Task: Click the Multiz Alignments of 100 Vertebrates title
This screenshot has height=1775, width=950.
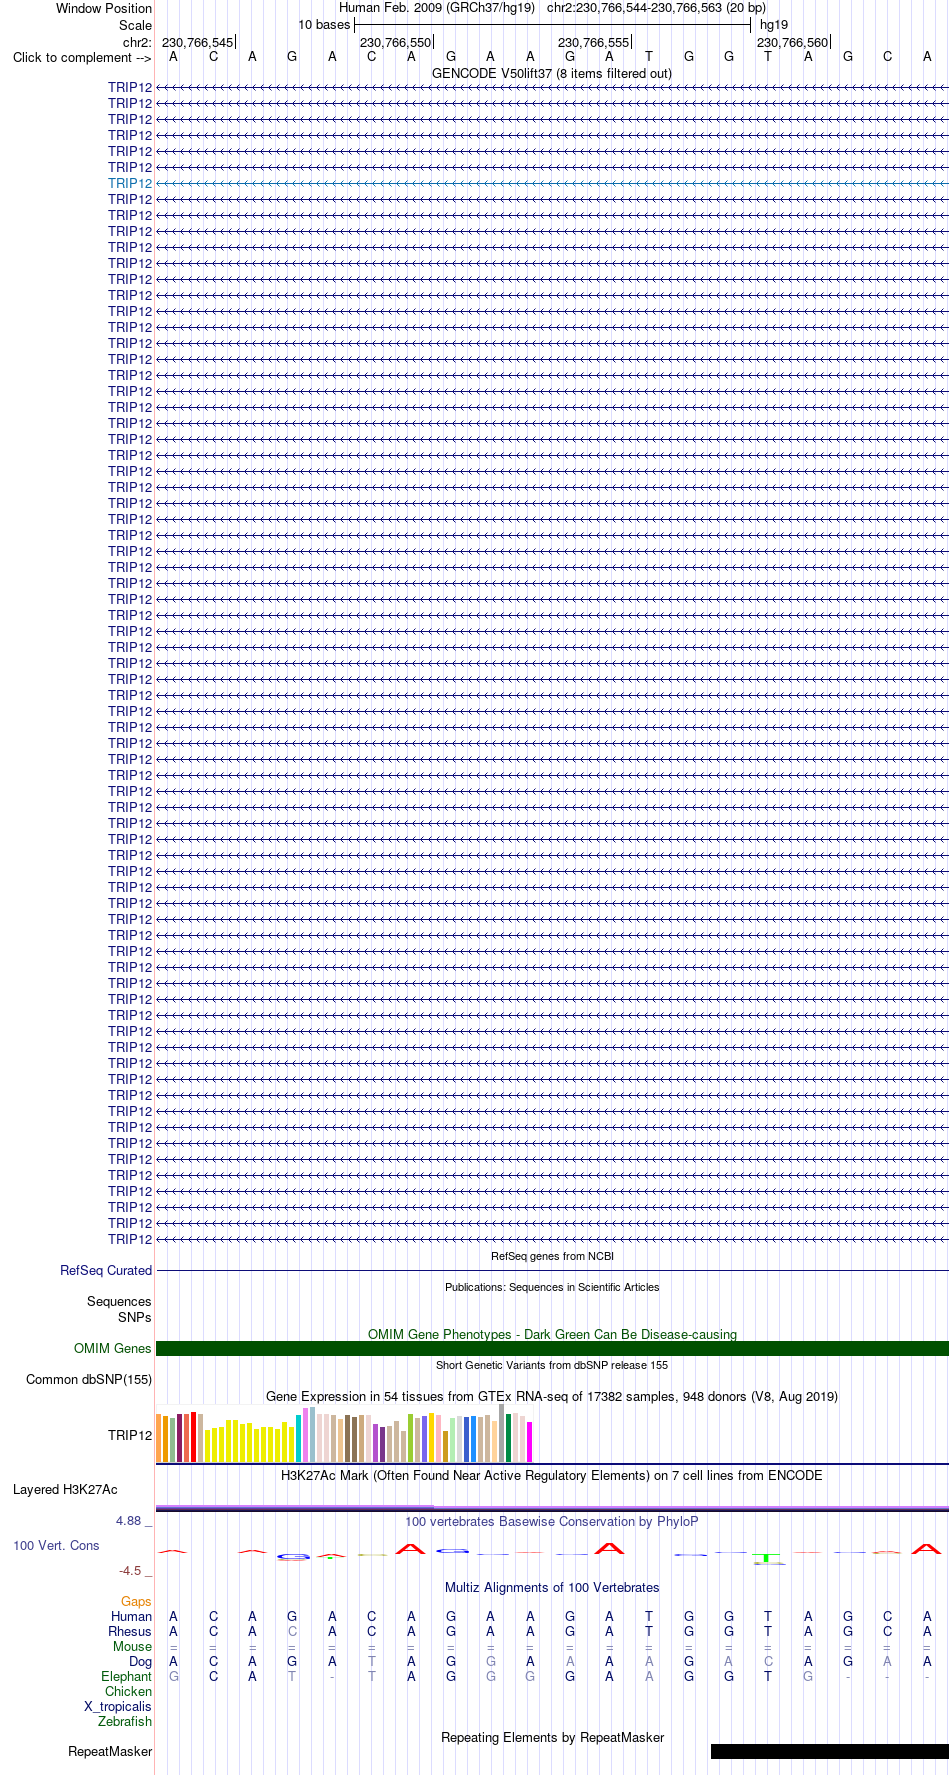Action: pos(552,1588)
